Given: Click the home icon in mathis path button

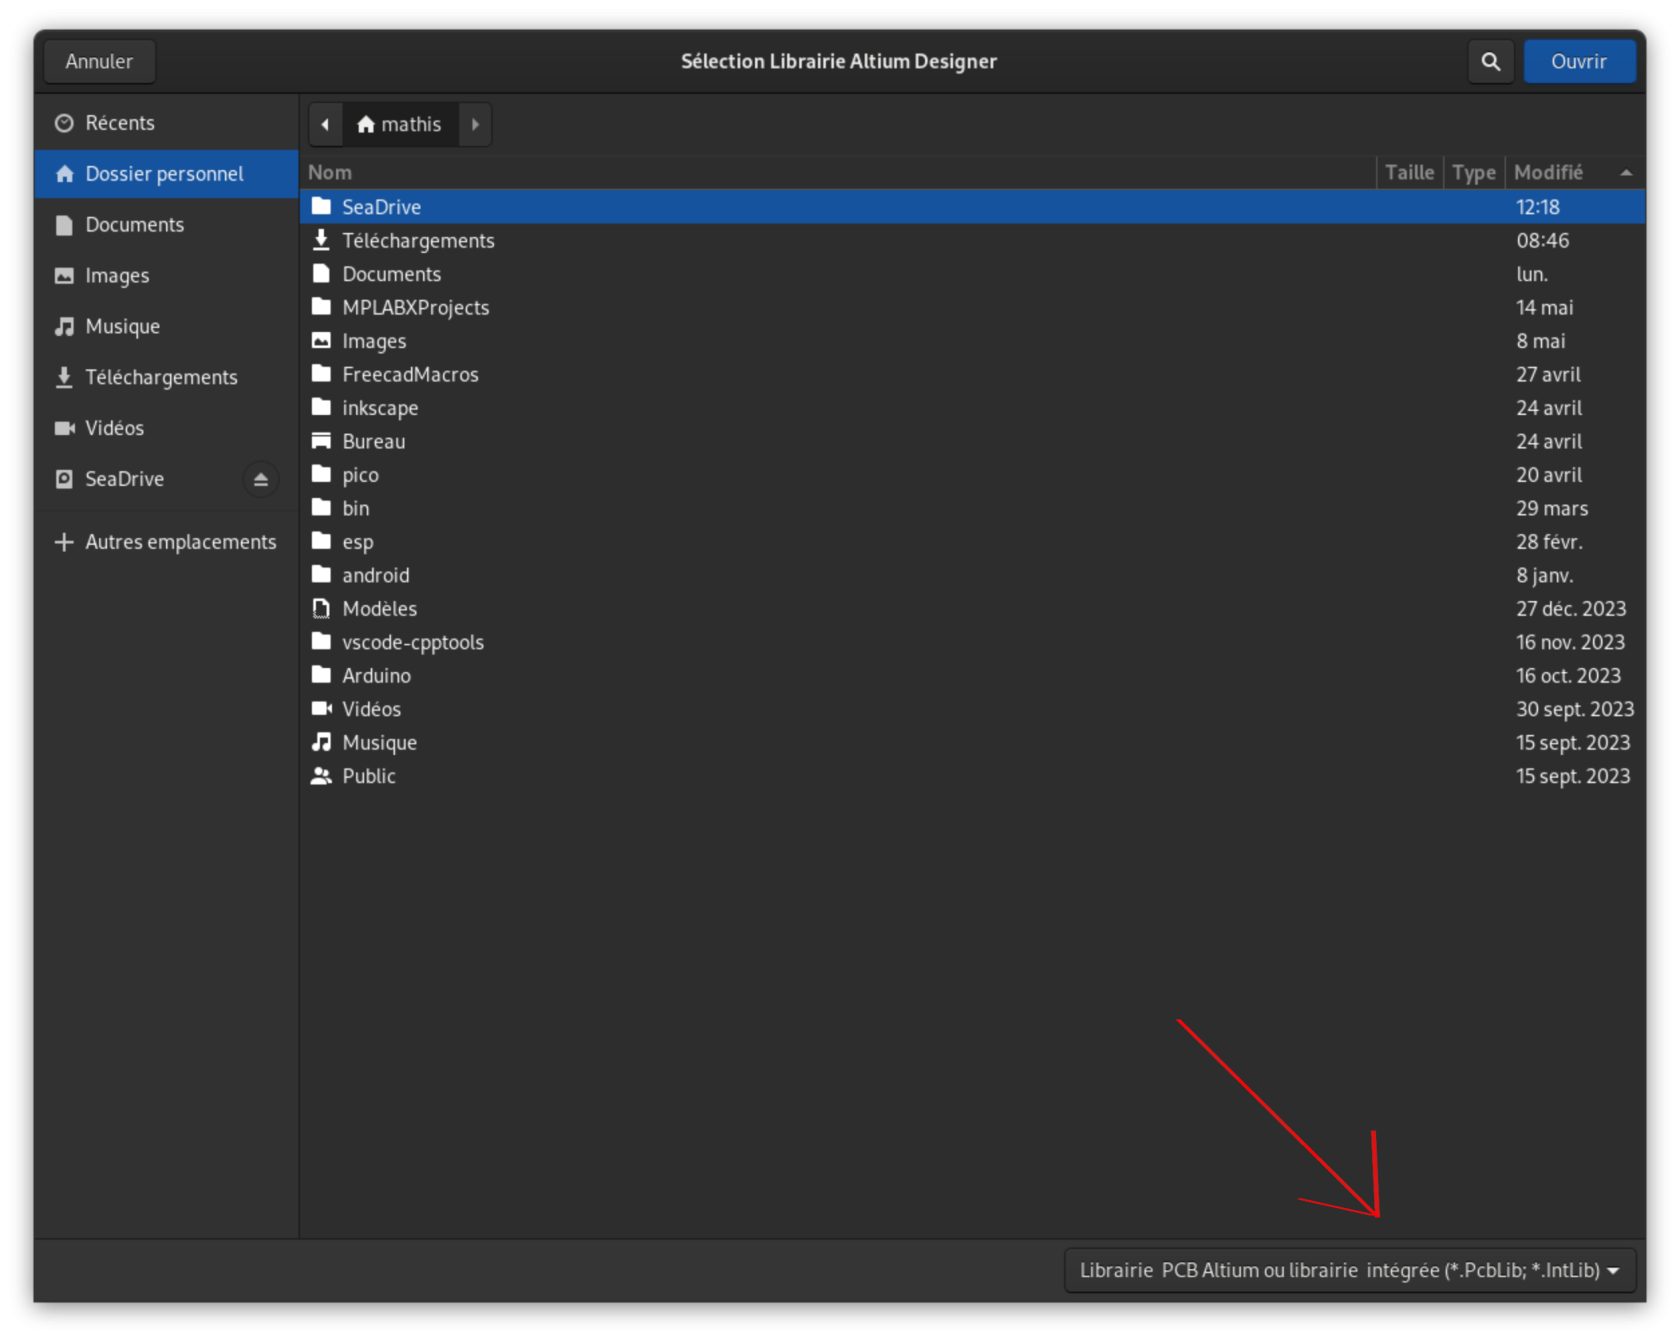Looking at the screenshot, I should pyautogui.click(x=366, y=124).
